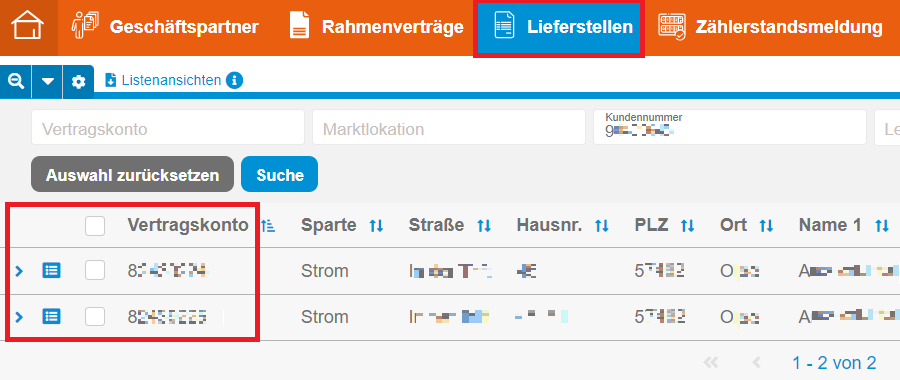Click Auswahl zurücksetzen button
Image resolution: width=900 pixels, height=380 pixels.
coord(133,175)
